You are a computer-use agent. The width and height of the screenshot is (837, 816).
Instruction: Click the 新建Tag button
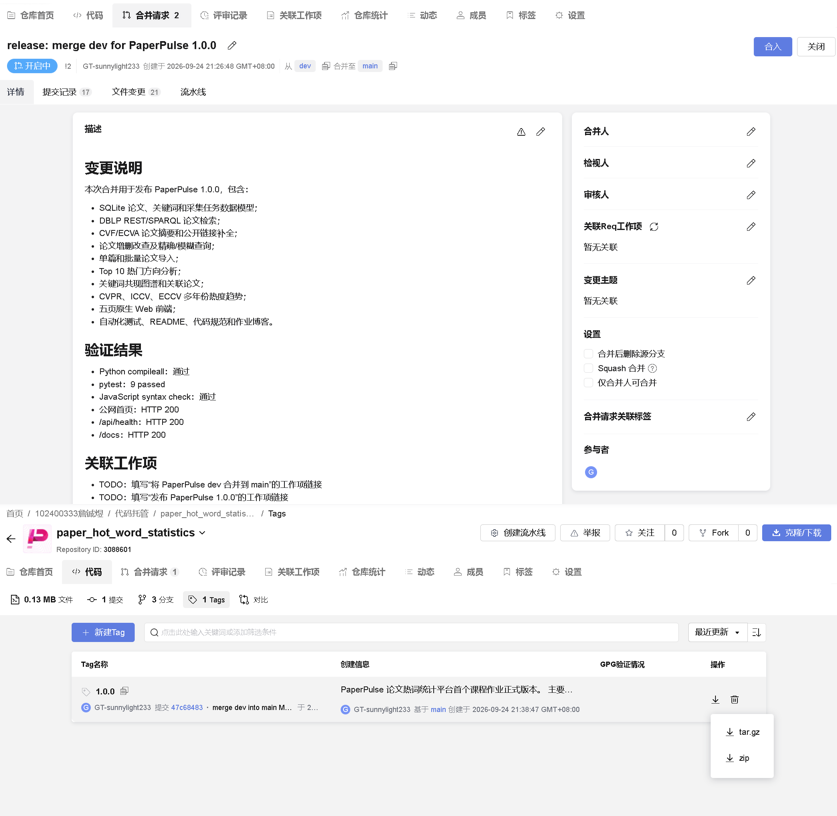pos(103,632)
